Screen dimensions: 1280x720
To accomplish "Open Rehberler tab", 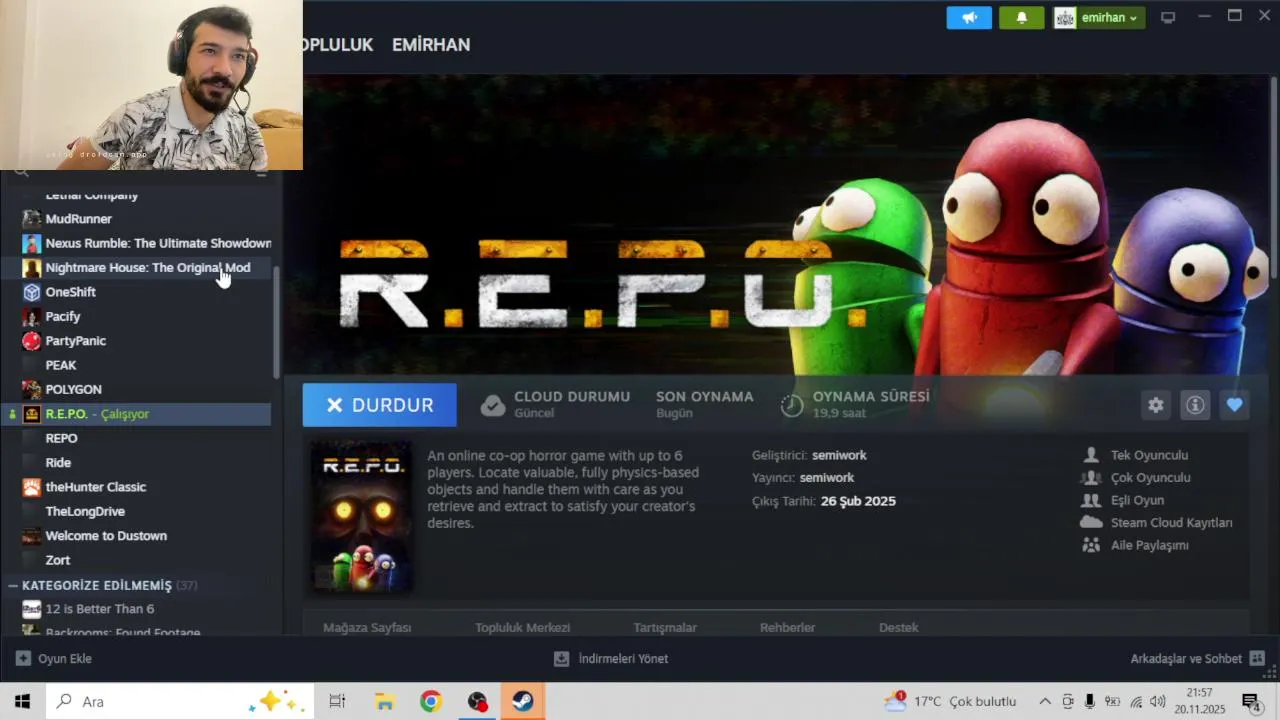I will tap(787, 628).
